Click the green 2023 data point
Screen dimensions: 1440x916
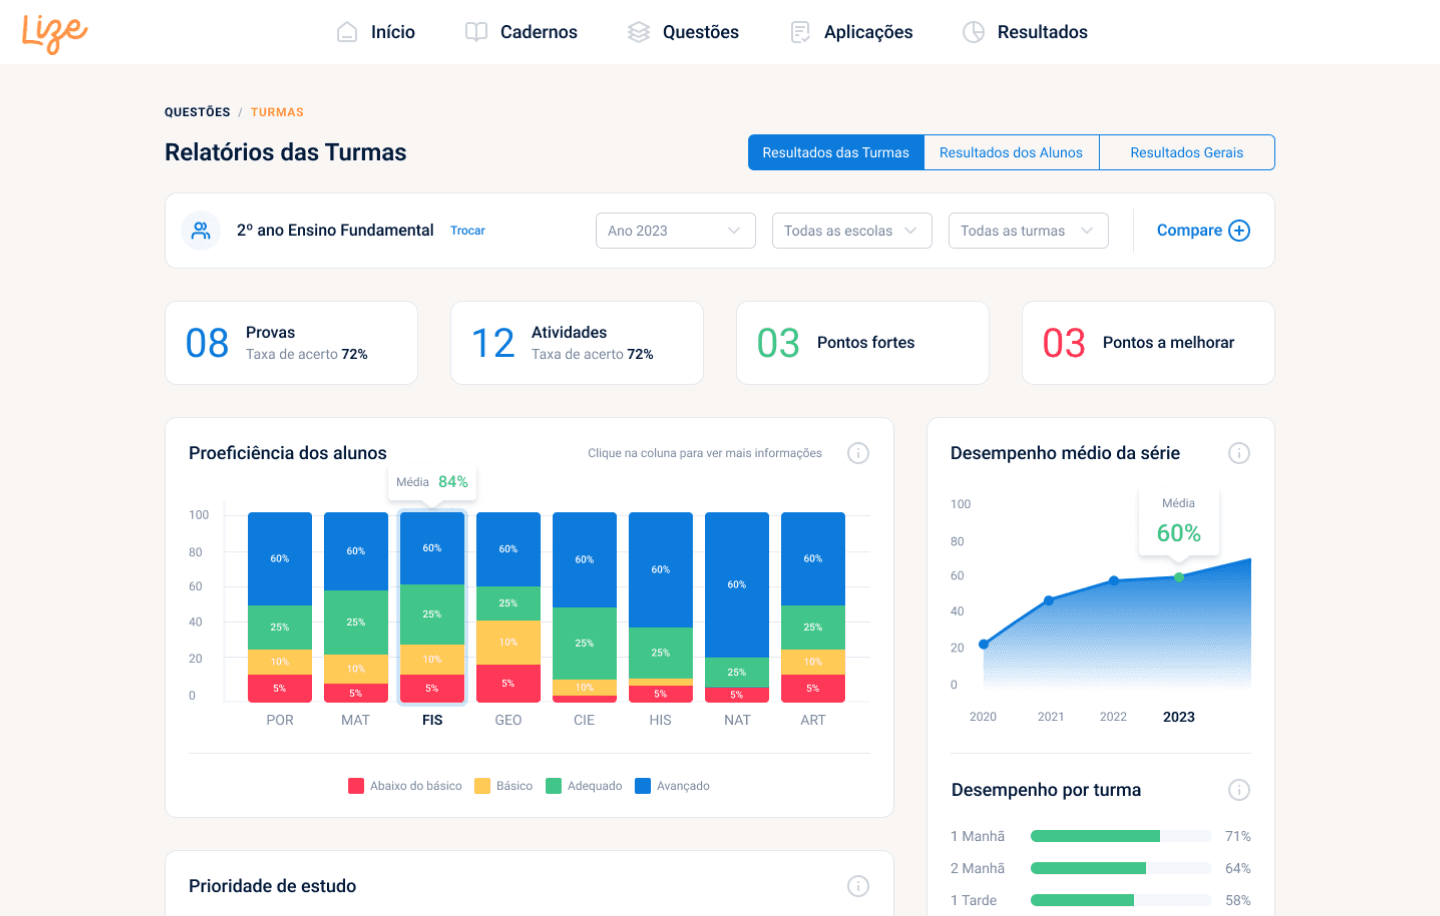point(1179,577)
